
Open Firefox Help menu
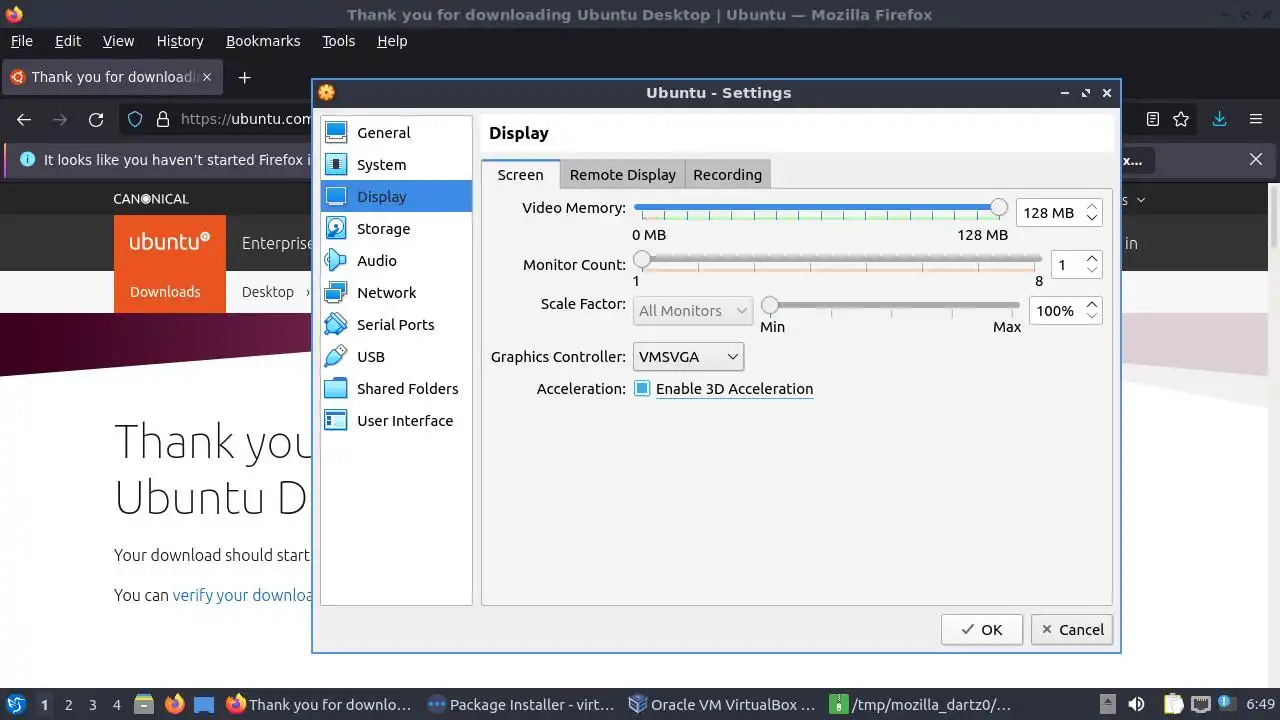click(392, 41)
